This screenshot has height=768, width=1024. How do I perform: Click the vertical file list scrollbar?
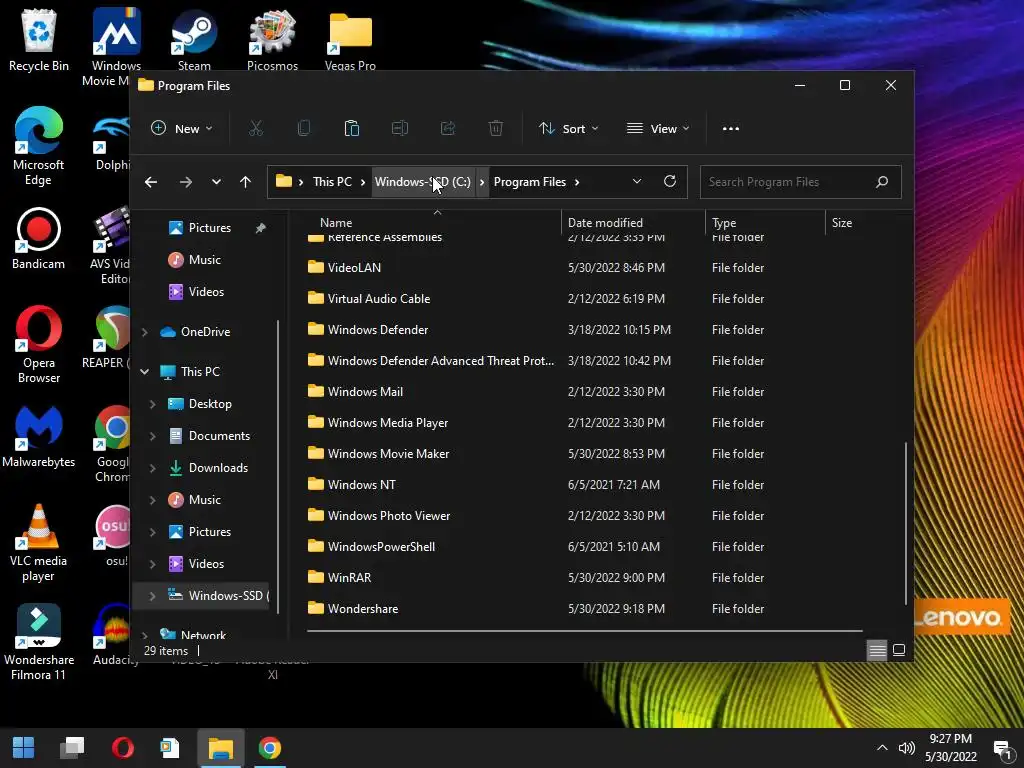click(x=906, y=524)
